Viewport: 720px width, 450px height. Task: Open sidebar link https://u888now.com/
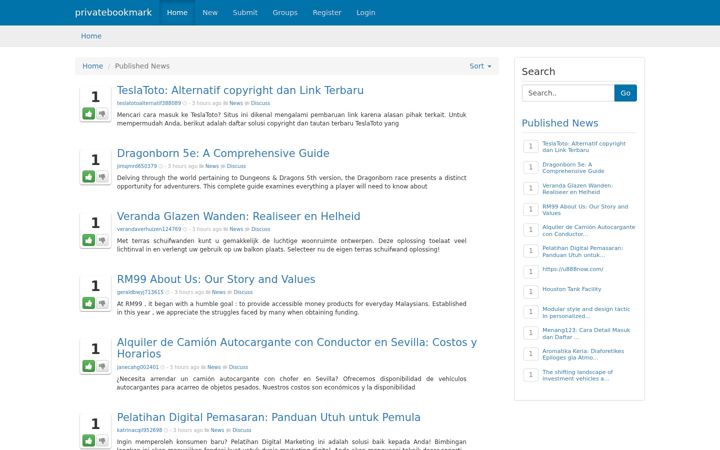tap(573, 269)
